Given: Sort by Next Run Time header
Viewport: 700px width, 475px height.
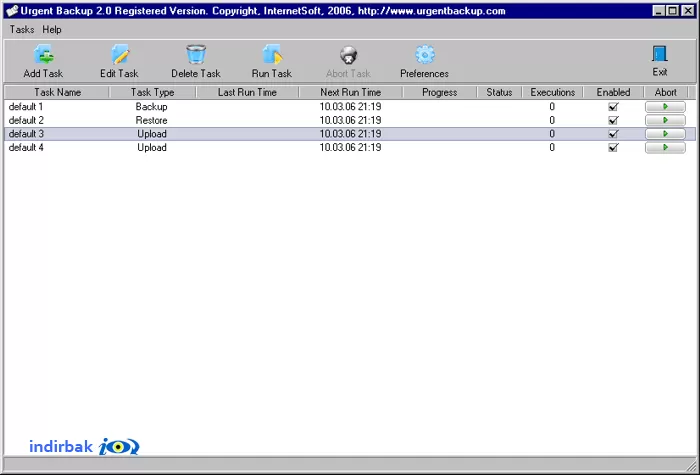Looking at the screenshot, I should pos(350,92).
